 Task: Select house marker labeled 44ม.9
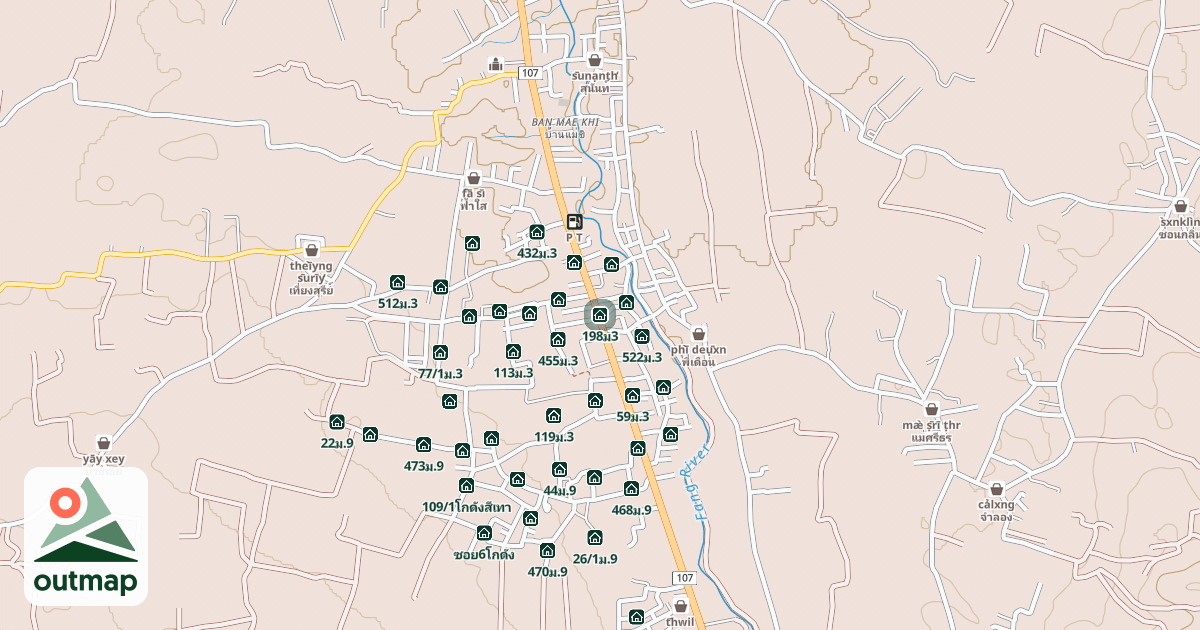[560, 470]
